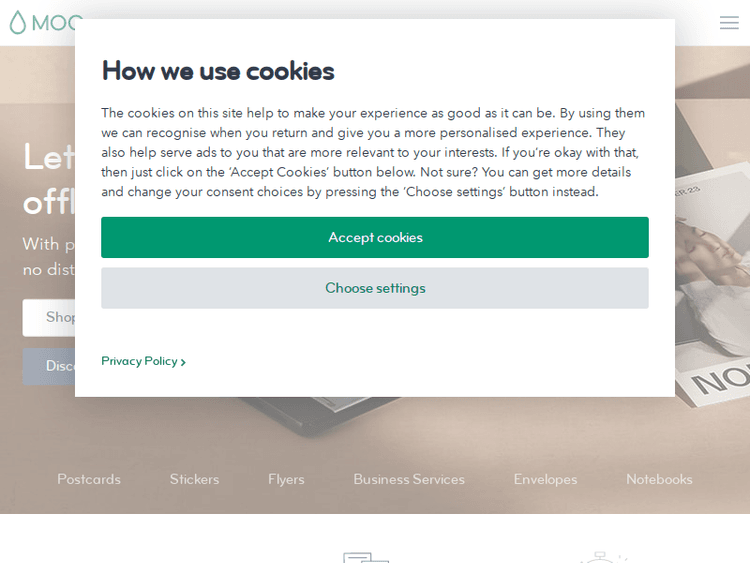Viewport: 750px width, 563px height.
Task: Open the hamburger menu icon
Action: [x=729, y=22]
